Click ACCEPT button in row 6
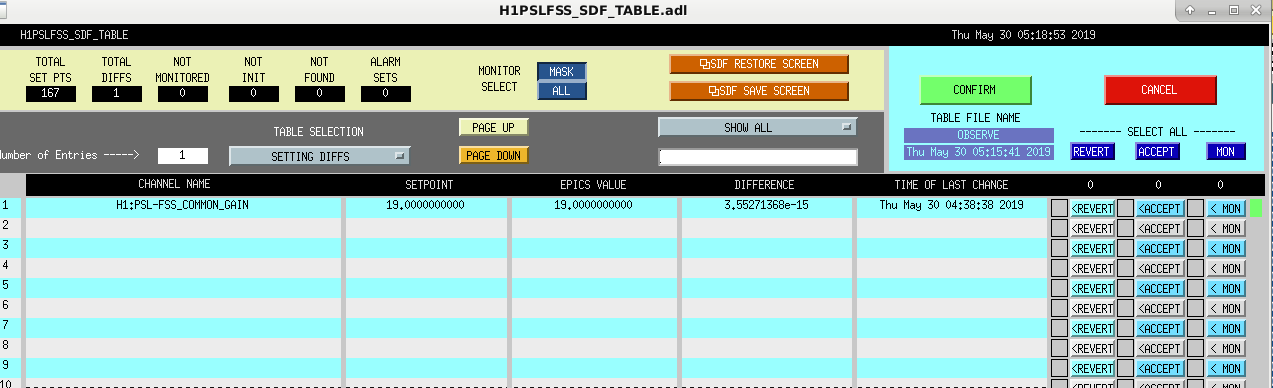The width and height of the screenshot is (1273, 388). 1160,308
